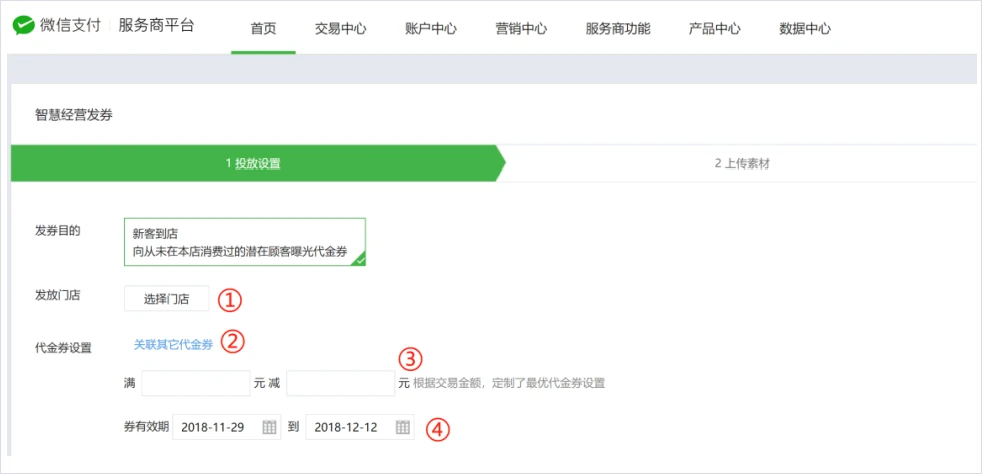Viewport: 982px width, 474px height.
Task: Click the 关联其它代金券 link
Action: pos(173,344)
